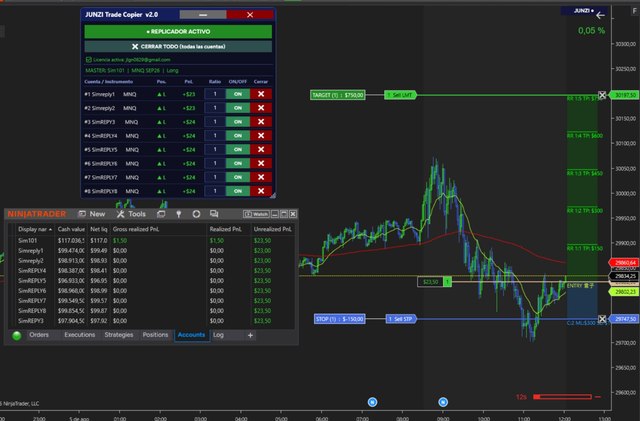This screenshot has width=640, height=421.
Task: Close position for #3 SimREPY3 with red X
Action: (x=261, y=122)
